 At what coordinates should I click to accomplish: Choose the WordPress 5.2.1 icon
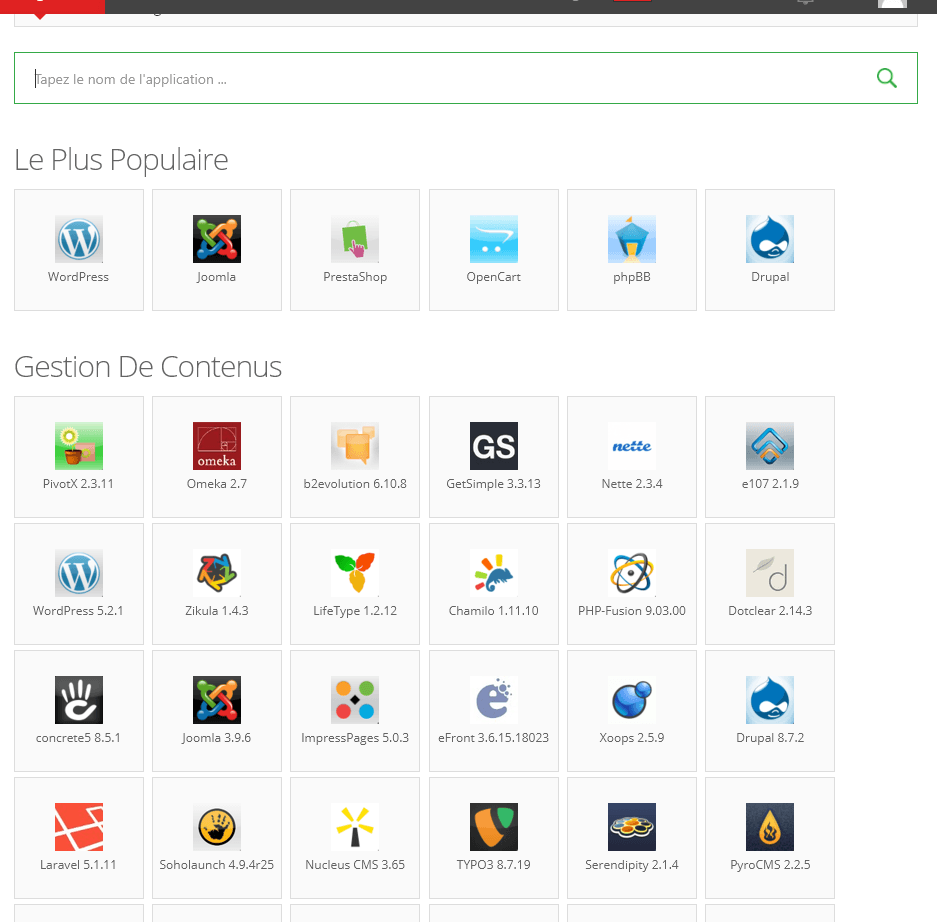click(x=79, y=573)
